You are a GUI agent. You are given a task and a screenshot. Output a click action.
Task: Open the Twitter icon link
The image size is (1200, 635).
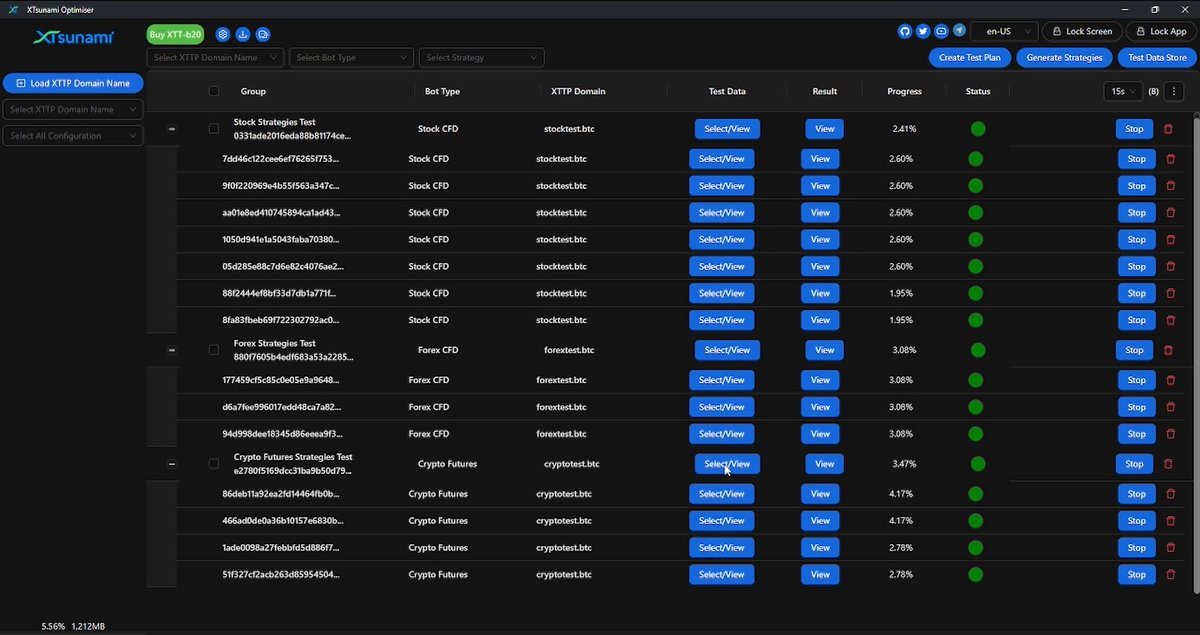pos(923,31)
